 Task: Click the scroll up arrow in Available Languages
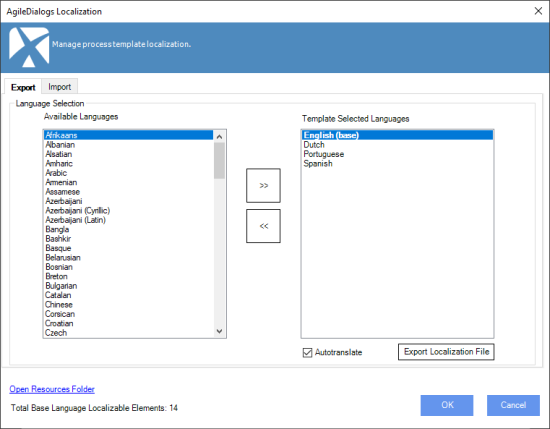(220, 137)
